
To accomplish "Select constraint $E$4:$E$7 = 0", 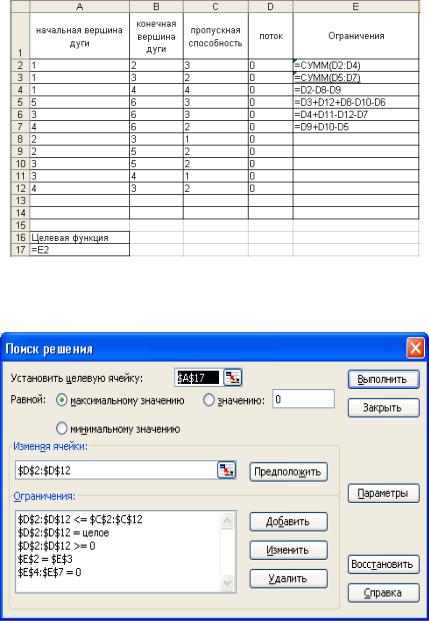I will point(49,572).
